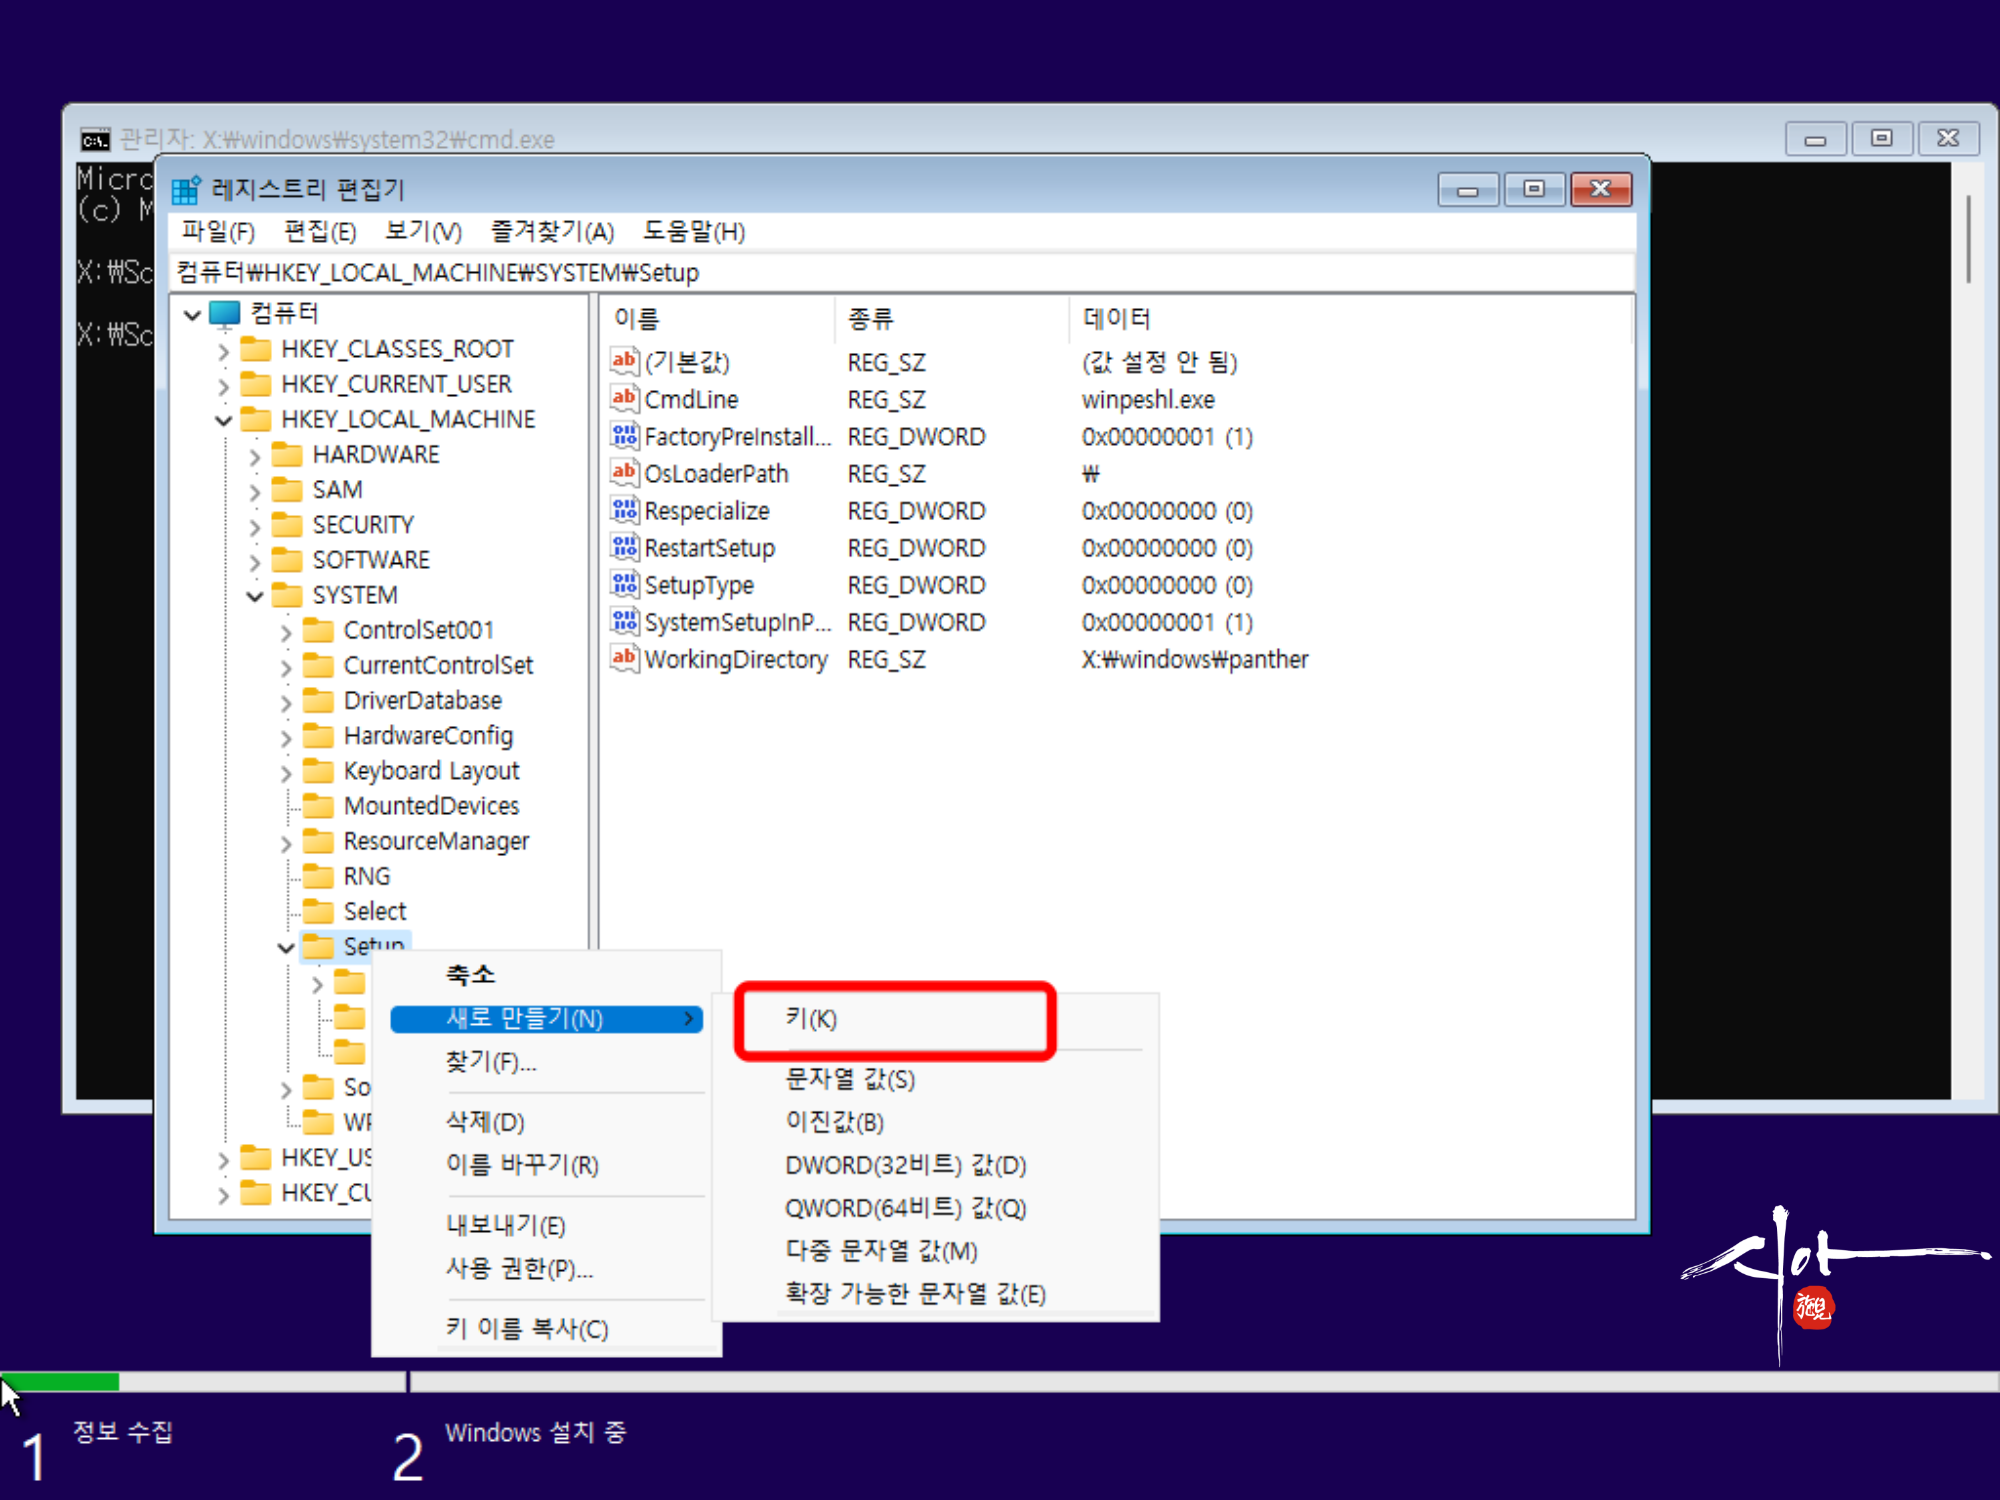Click the HARDWARE folder icon
This screenshot has width=2000, height=1500.
pos(288,455)
